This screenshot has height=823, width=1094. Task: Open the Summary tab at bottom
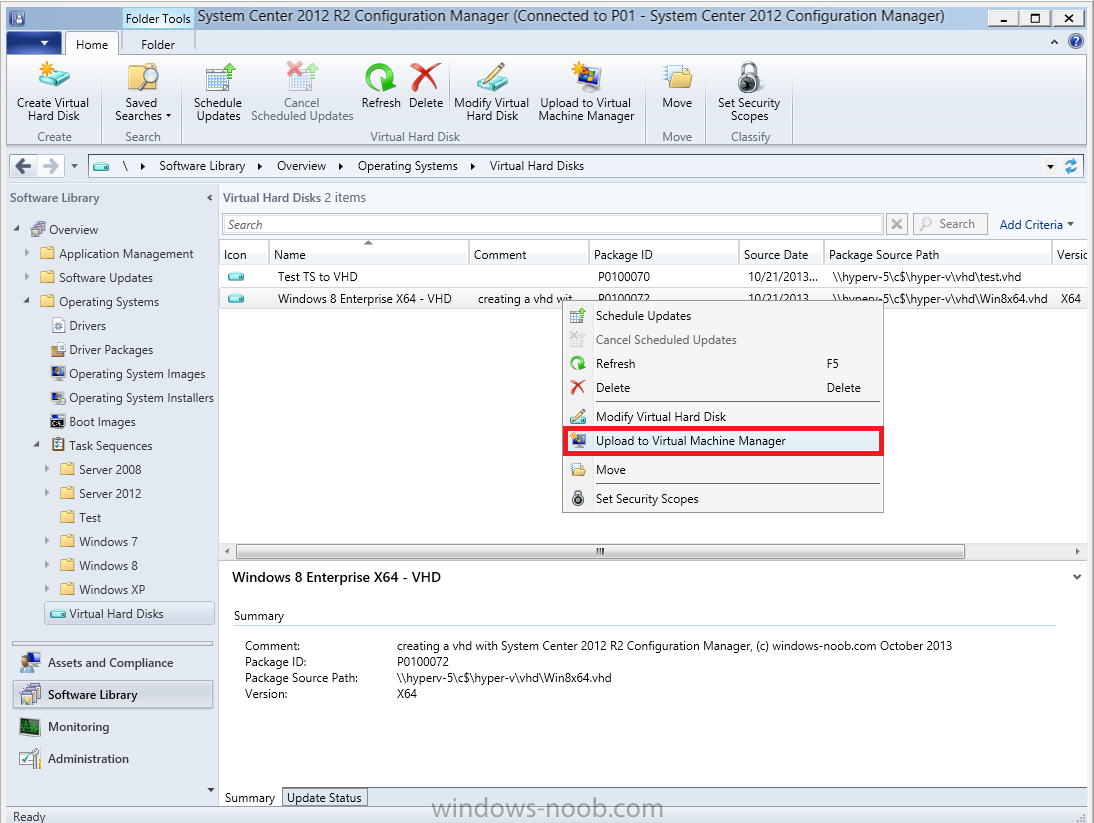(250, 797)
